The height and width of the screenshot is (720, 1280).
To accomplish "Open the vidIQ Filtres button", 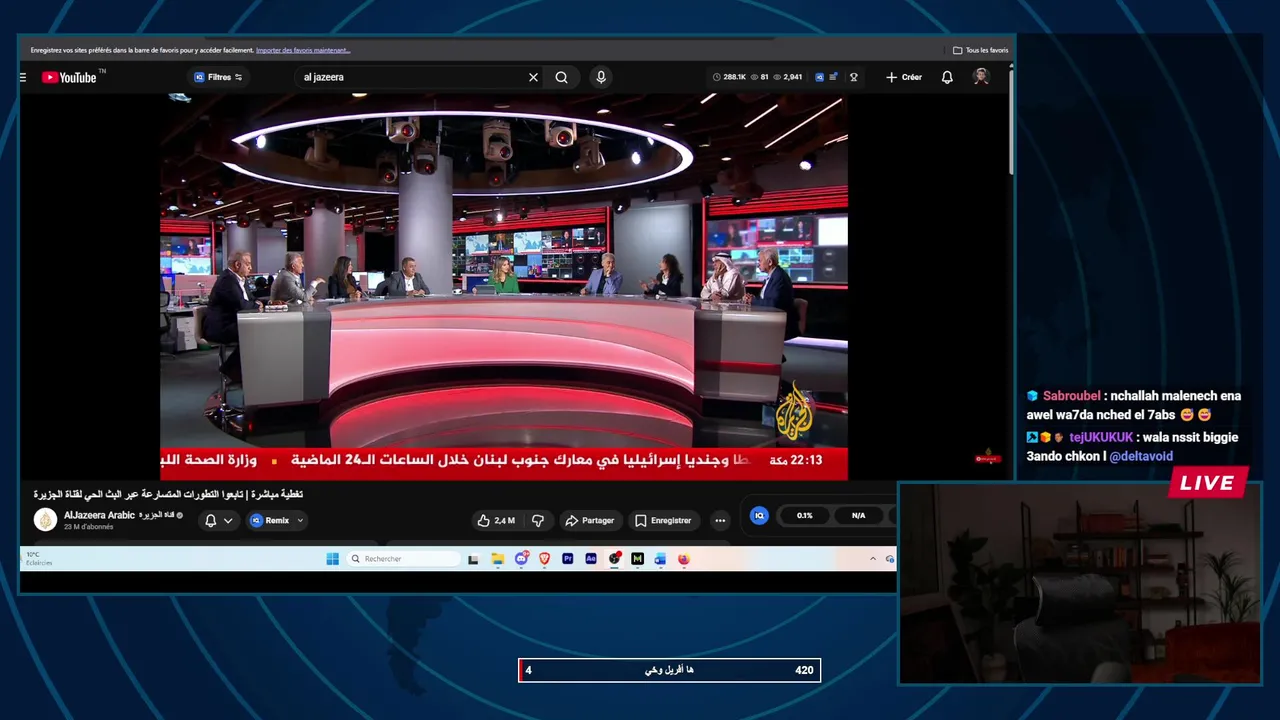I will (218, 77).
